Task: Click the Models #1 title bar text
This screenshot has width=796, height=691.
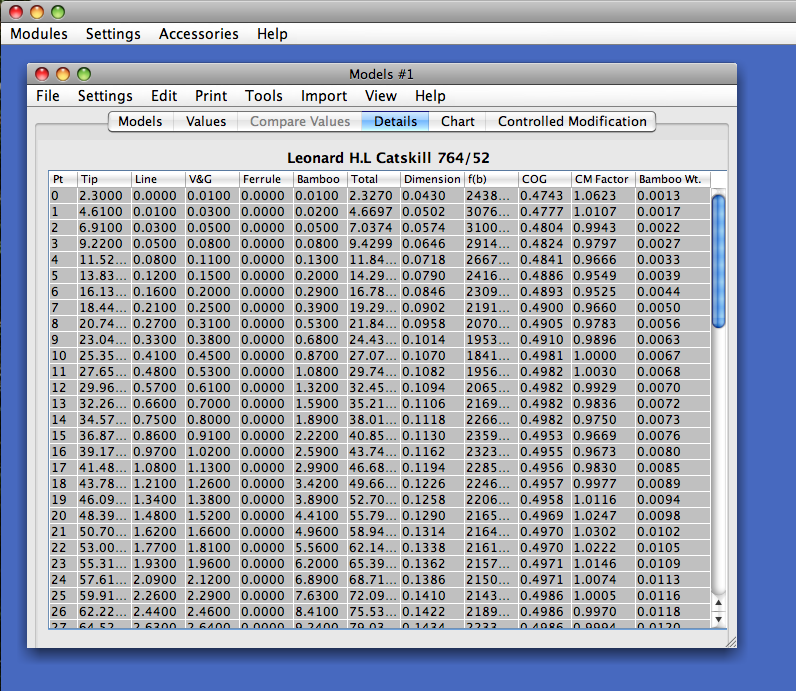Action: tap(381, 75)
